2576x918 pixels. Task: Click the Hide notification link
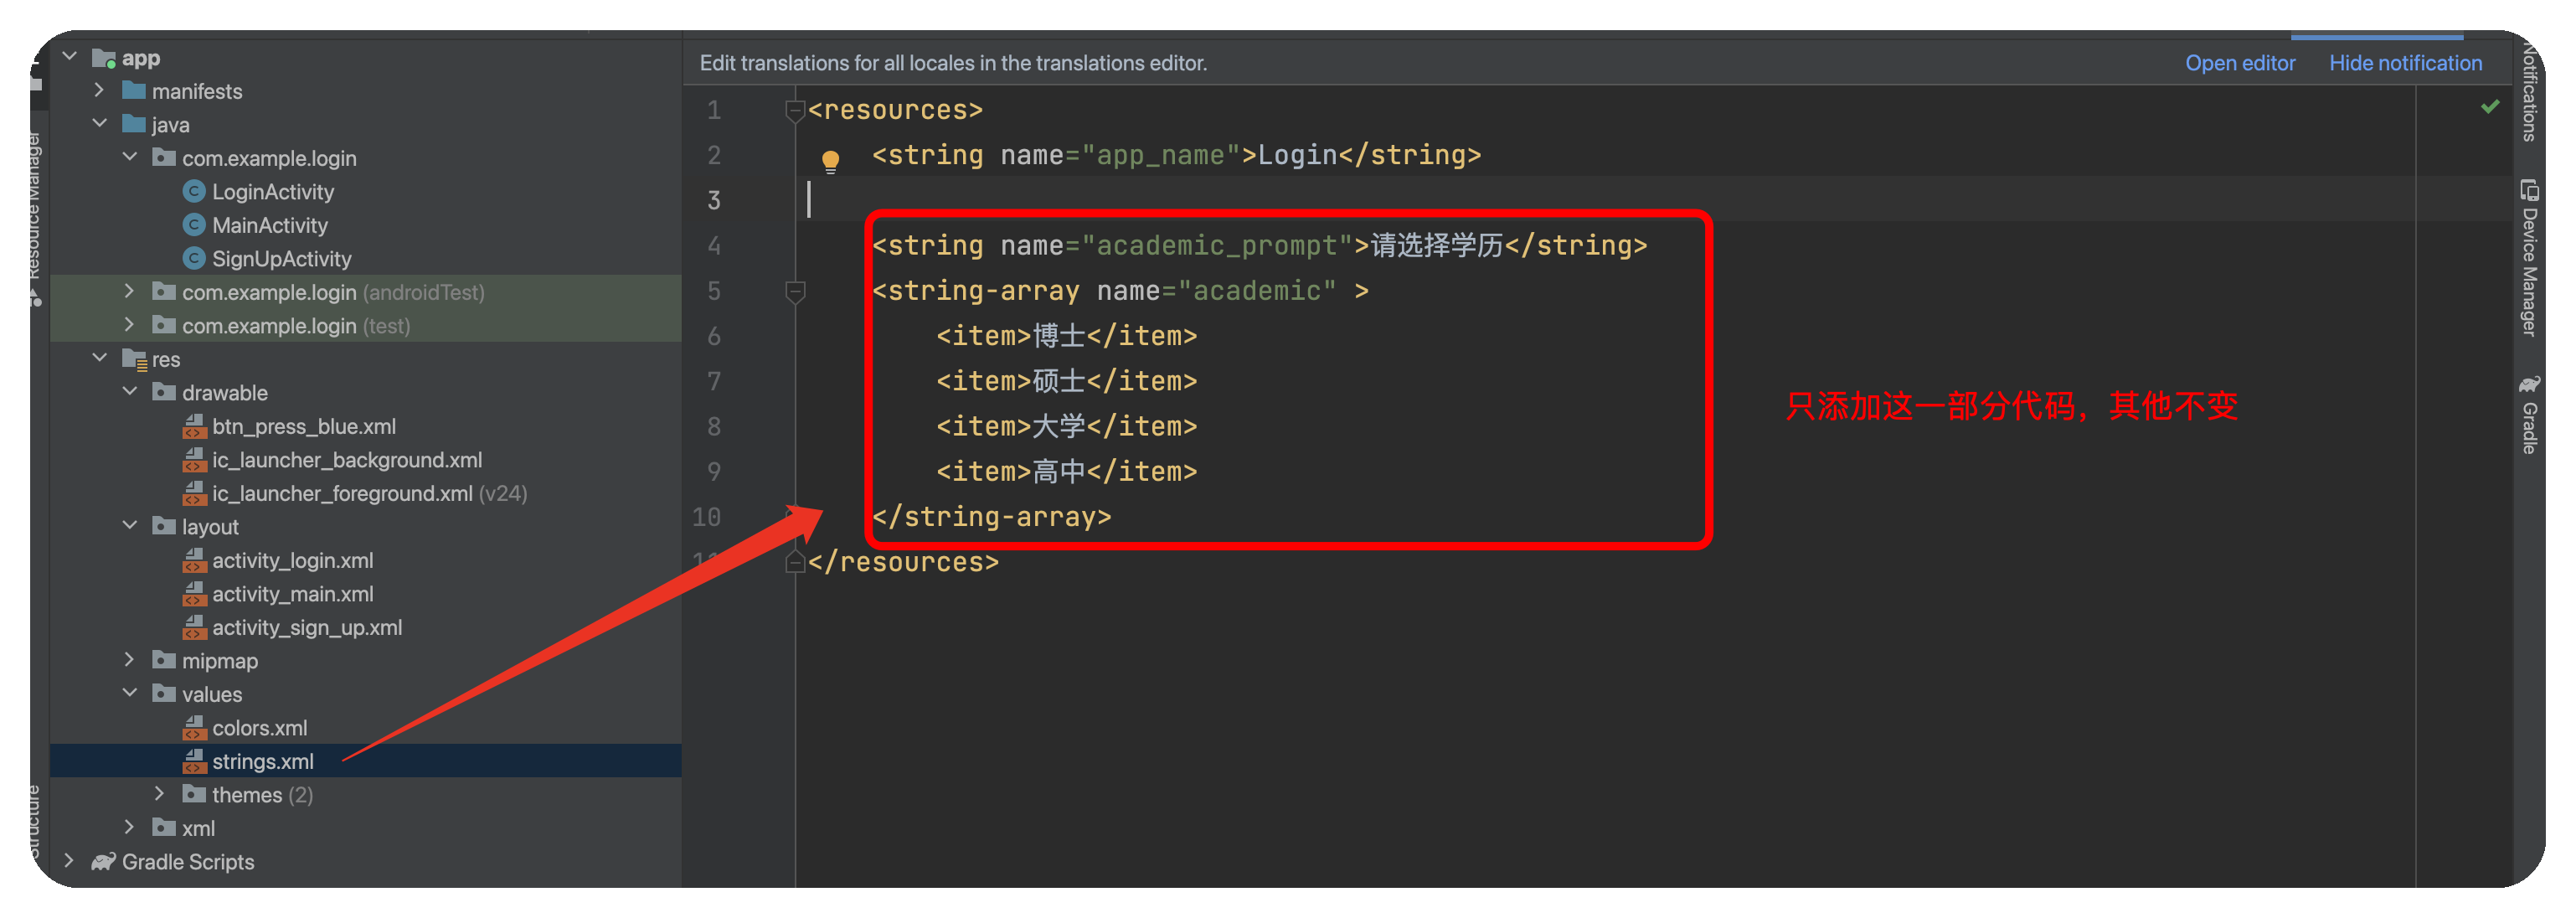2405,63
